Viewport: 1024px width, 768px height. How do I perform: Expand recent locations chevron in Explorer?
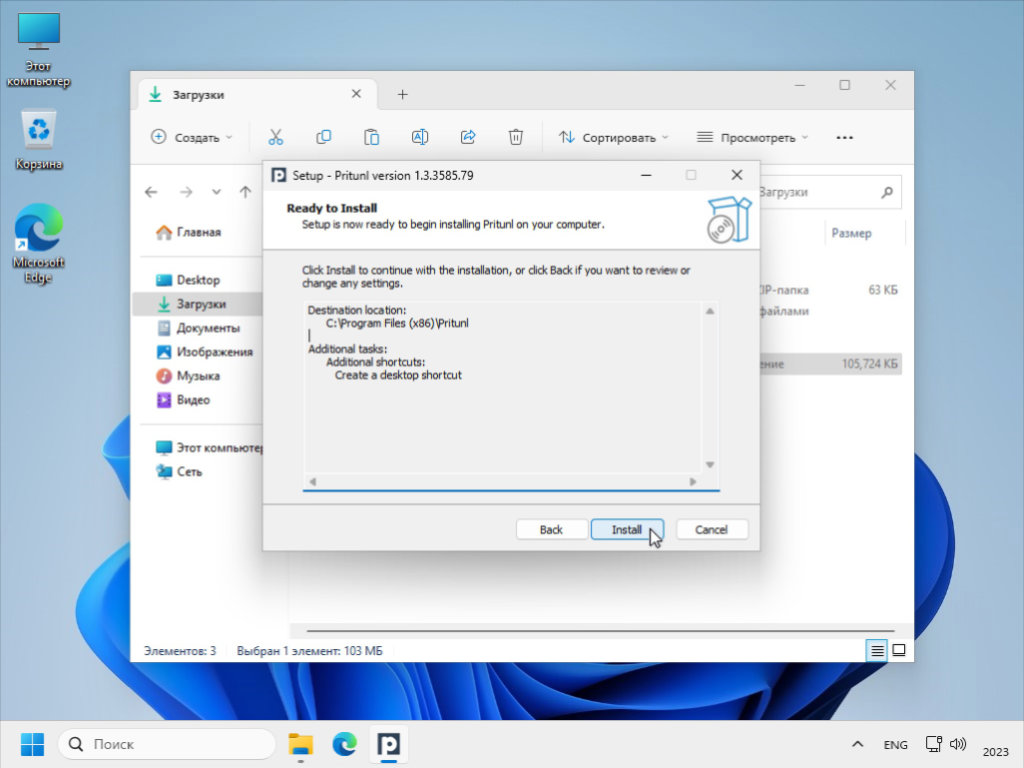point(216,192)
